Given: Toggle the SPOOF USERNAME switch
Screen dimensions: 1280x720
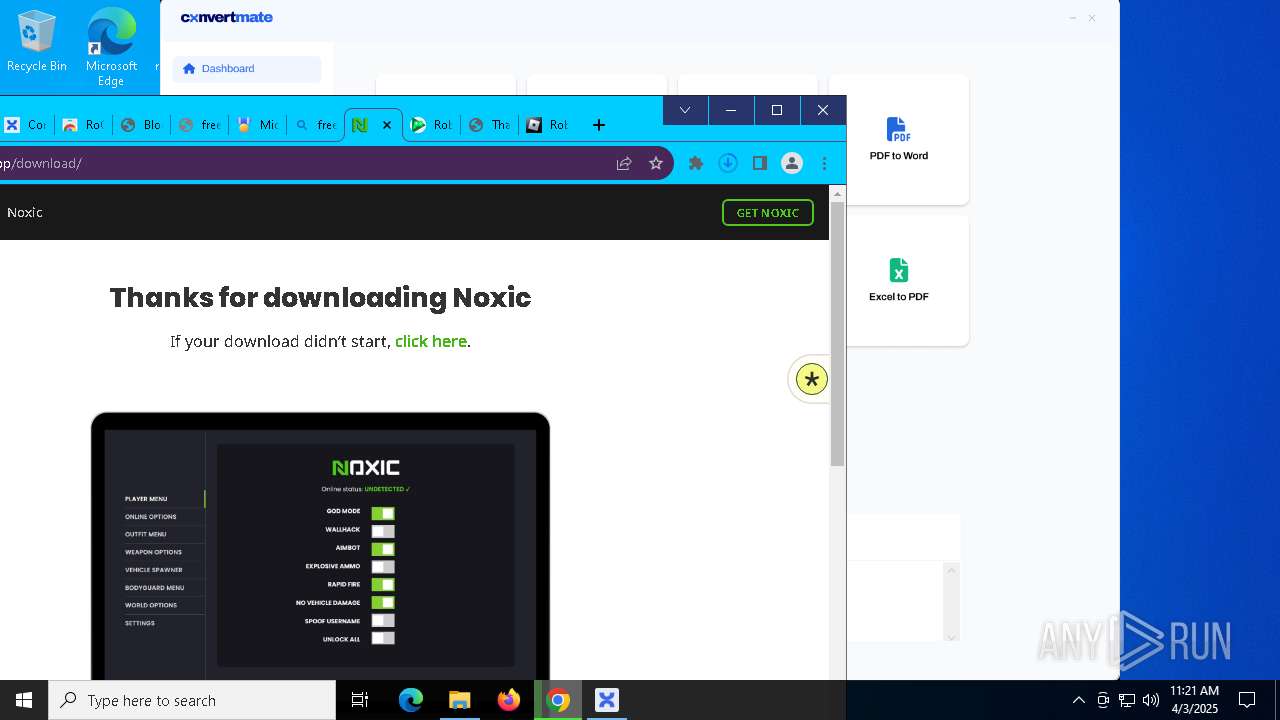Looking at the screenshot, I should (383, 621).
